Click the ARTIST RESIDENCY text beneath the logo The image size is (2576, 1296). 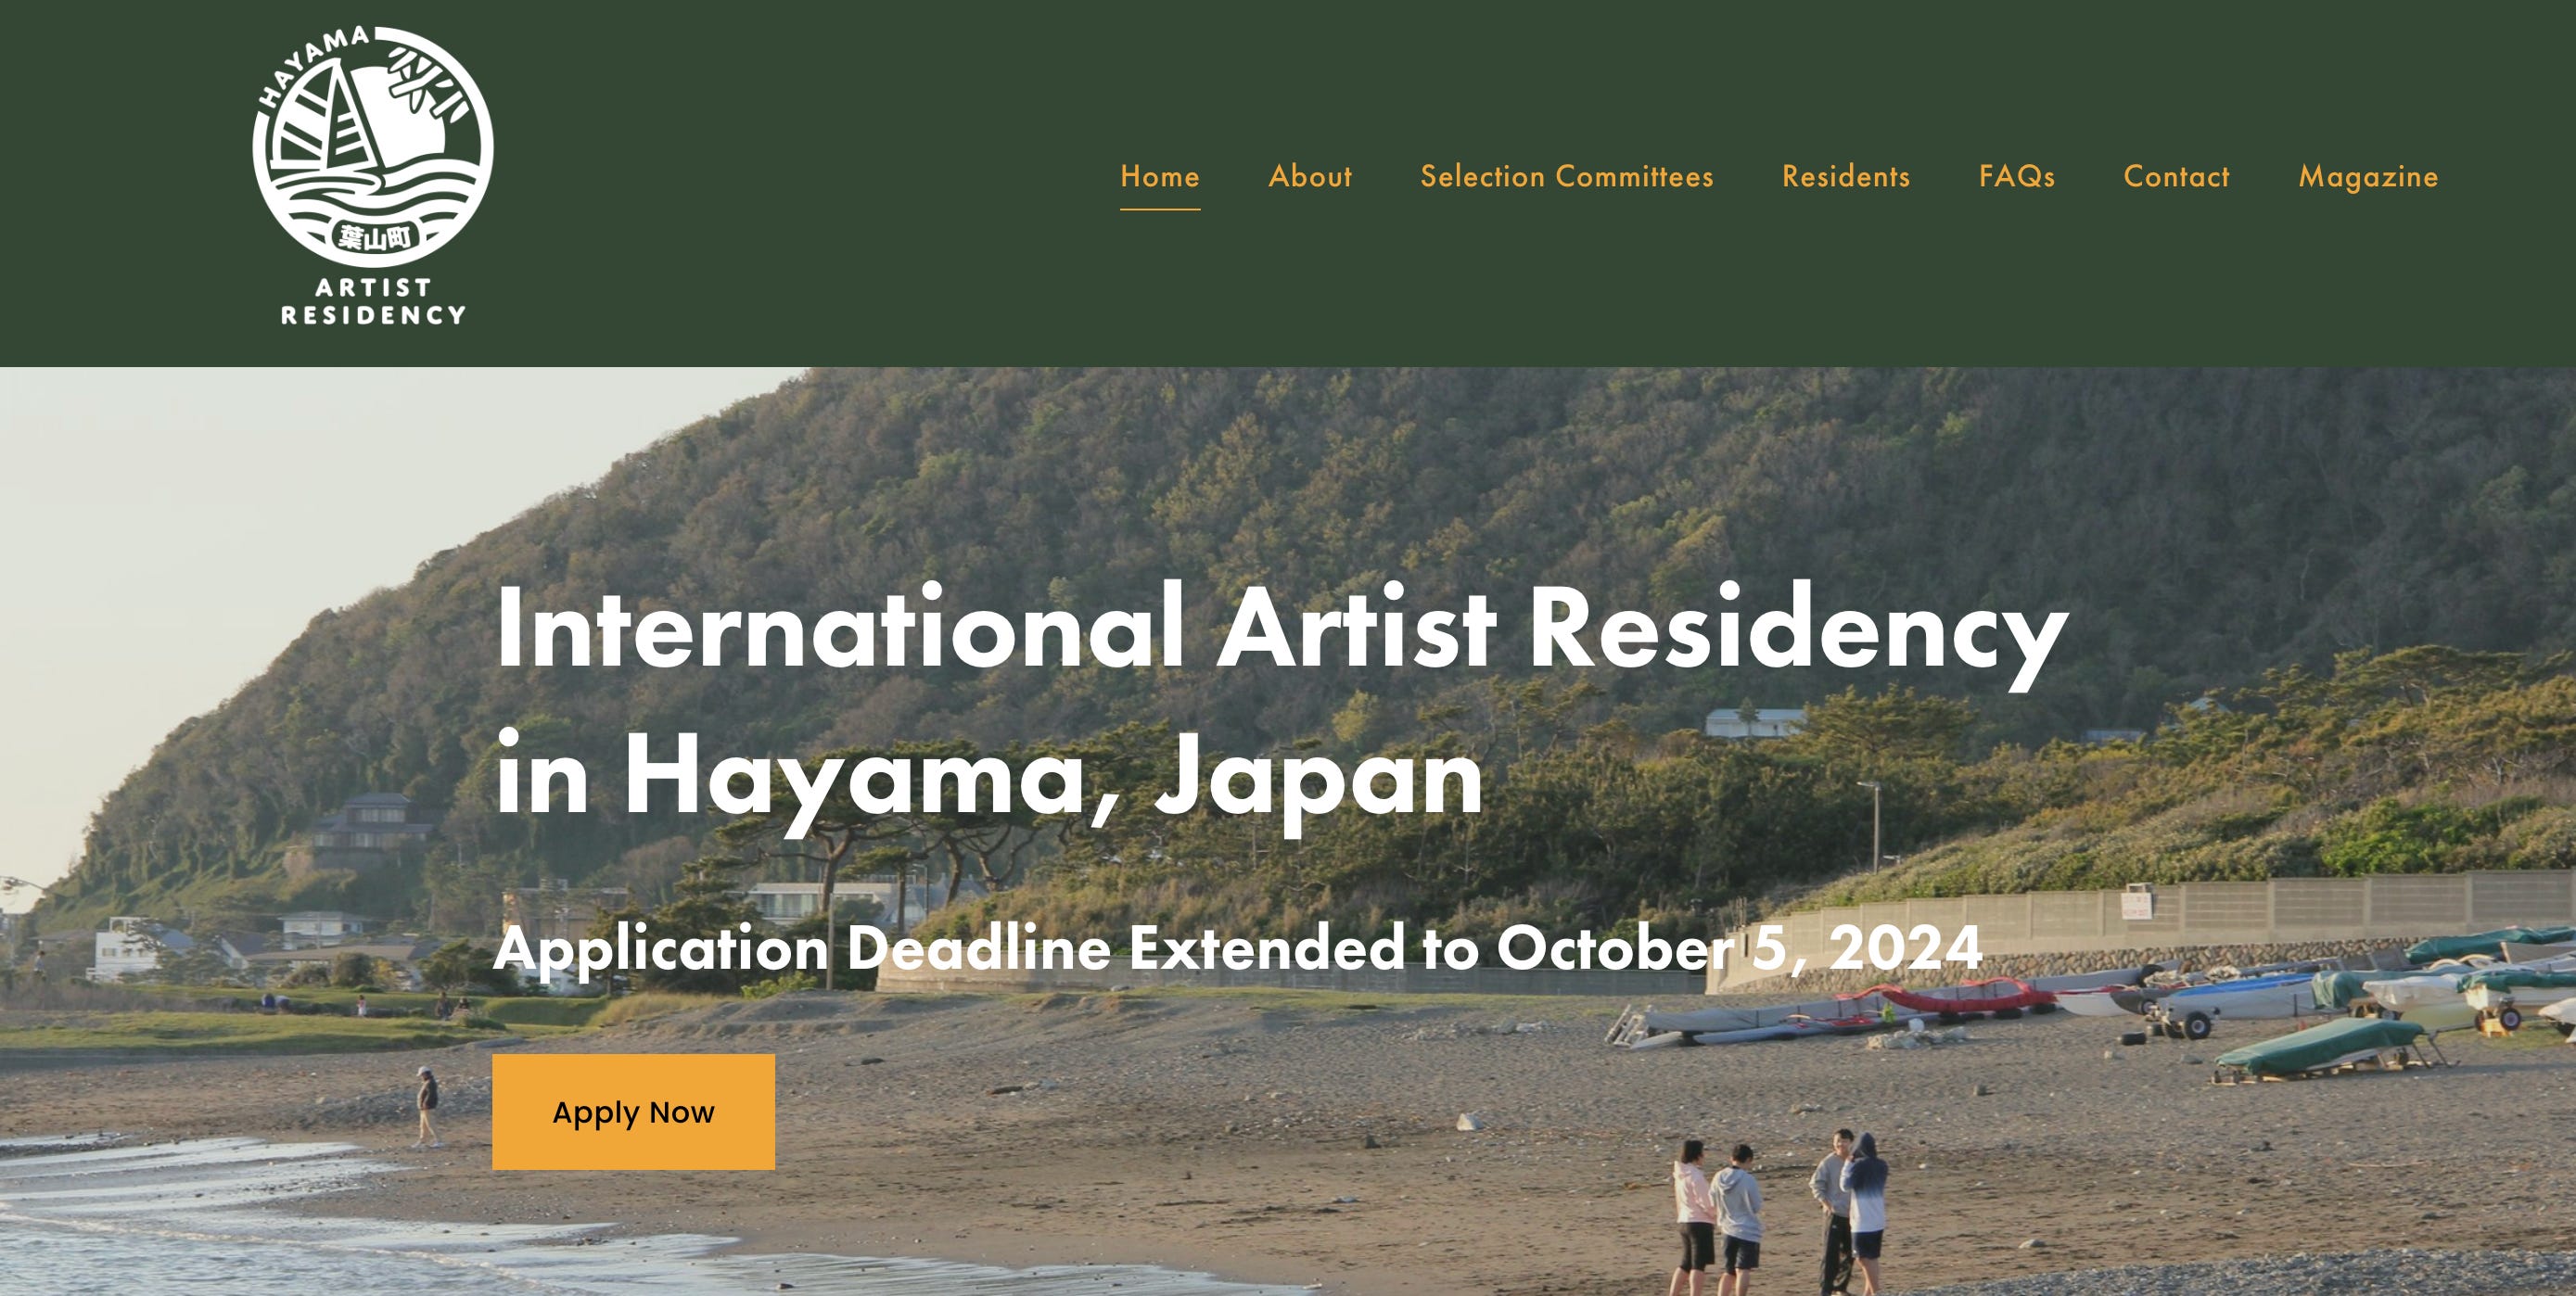(373, 301)
